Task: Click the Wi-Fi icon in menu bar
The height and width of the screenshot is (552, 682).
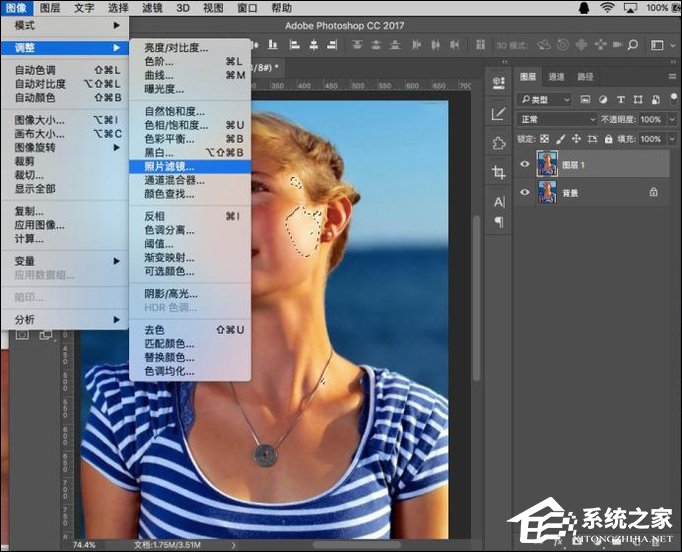Action: pos(607,7)
